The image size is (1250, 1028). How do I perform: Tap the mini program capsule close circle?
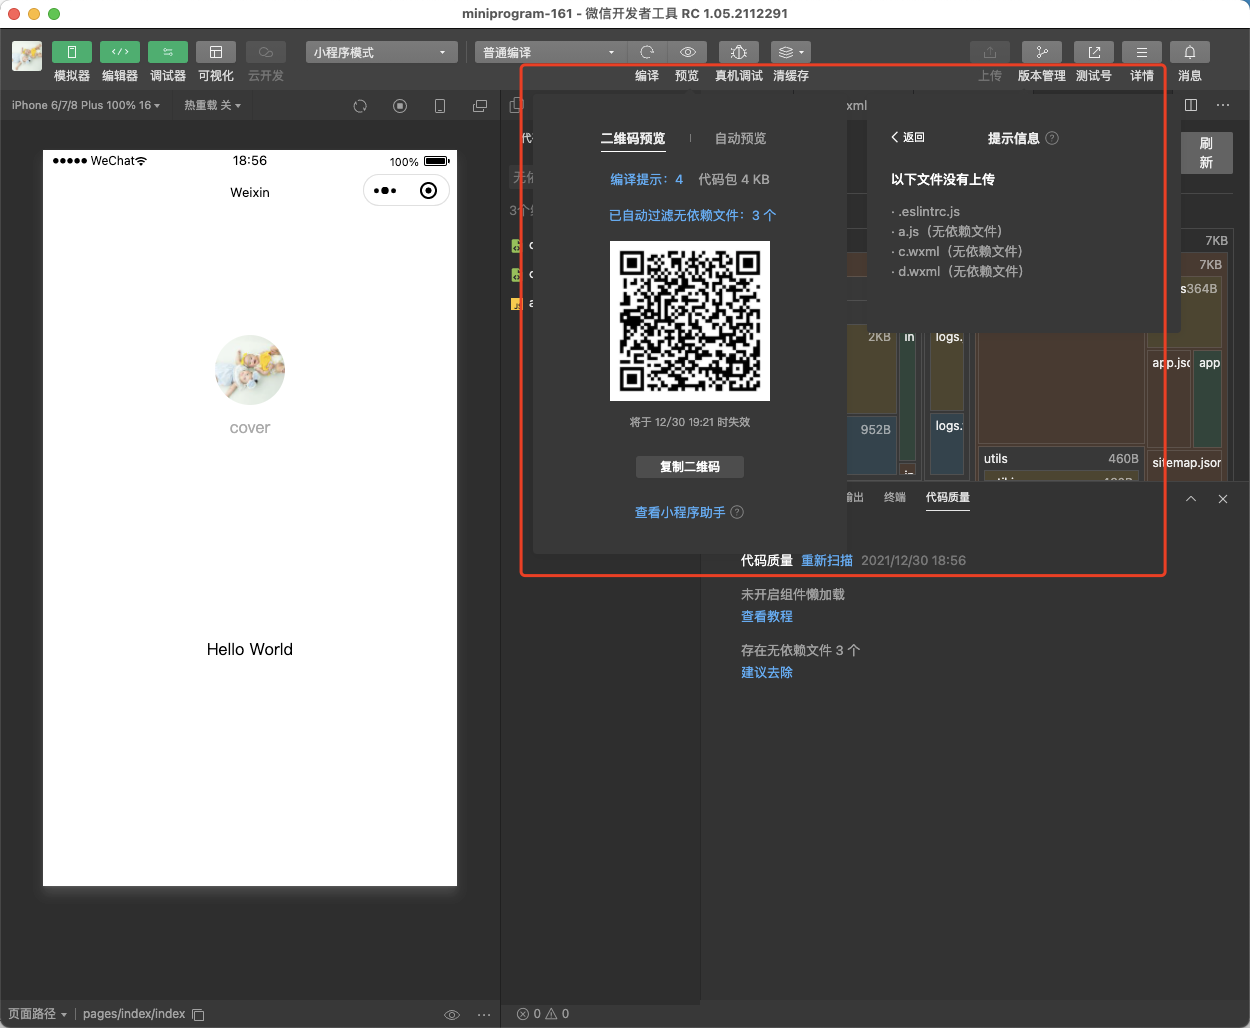coord(429,191)
